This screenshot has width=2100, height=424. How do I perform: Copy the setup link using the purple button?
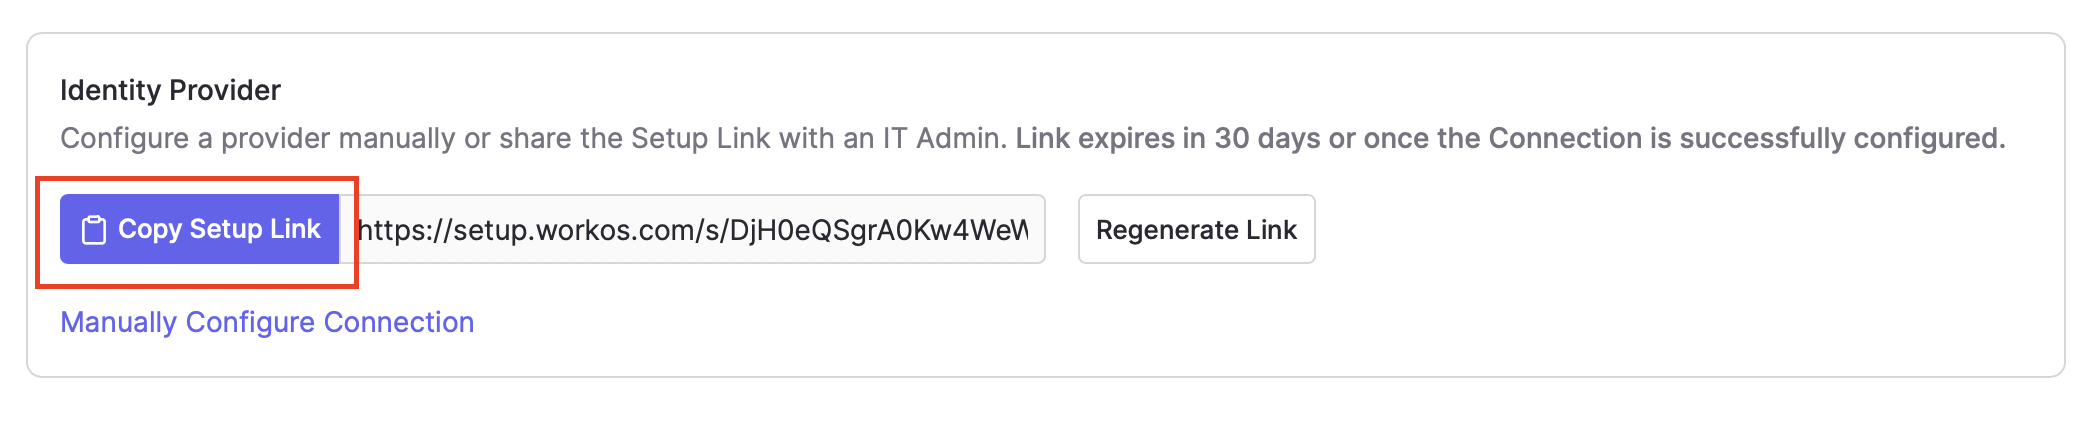tap(200, 230)
